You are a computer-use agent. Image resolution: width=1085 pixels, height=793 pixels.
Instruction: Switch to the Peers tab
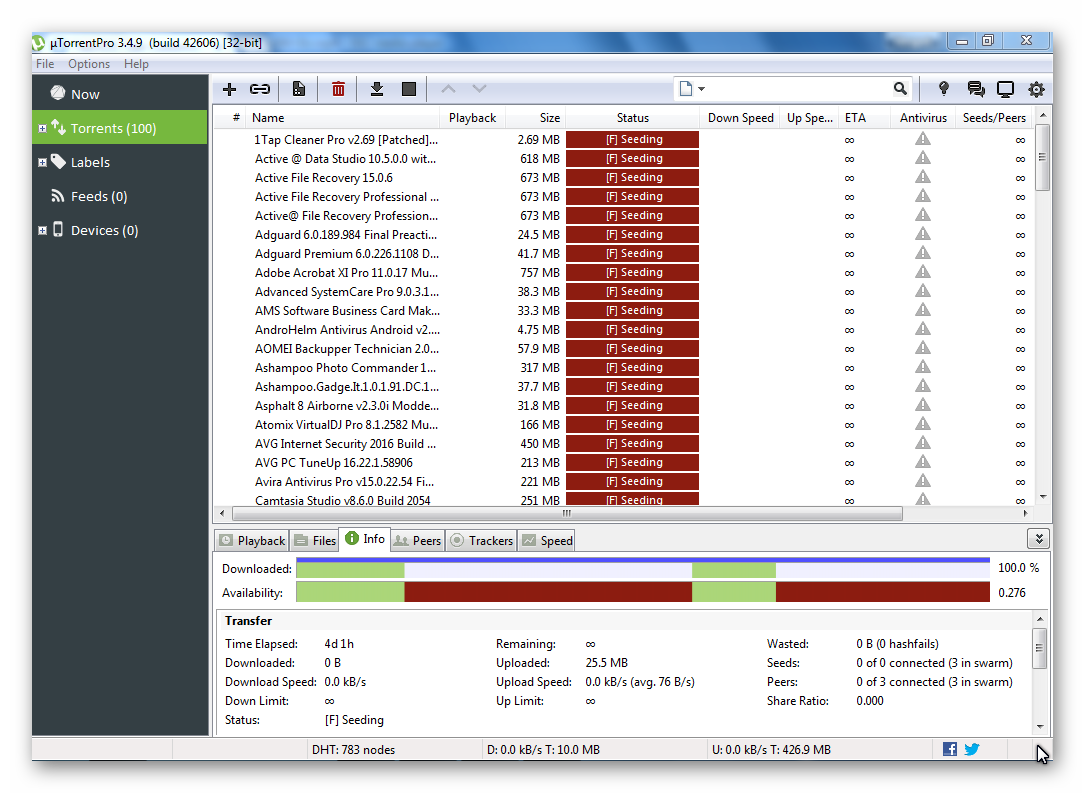(x=417, y=540)
